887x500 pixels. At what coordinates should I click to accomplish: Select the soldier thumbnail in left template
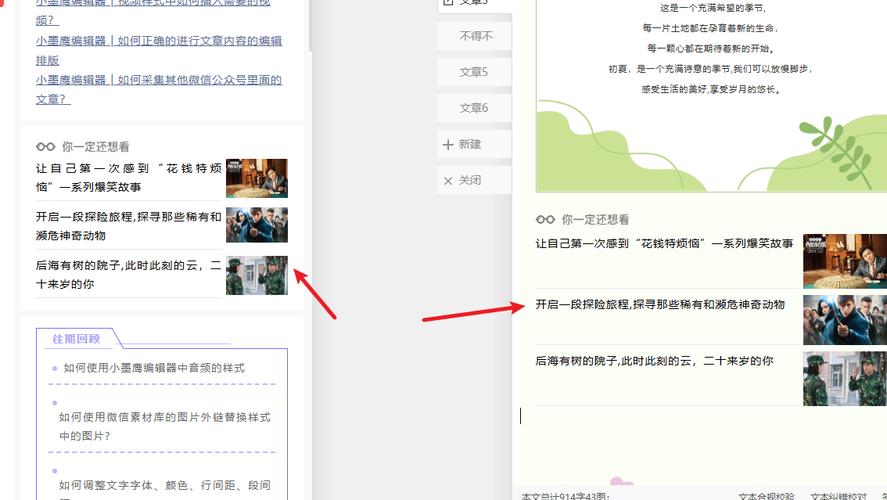[257, 275]
